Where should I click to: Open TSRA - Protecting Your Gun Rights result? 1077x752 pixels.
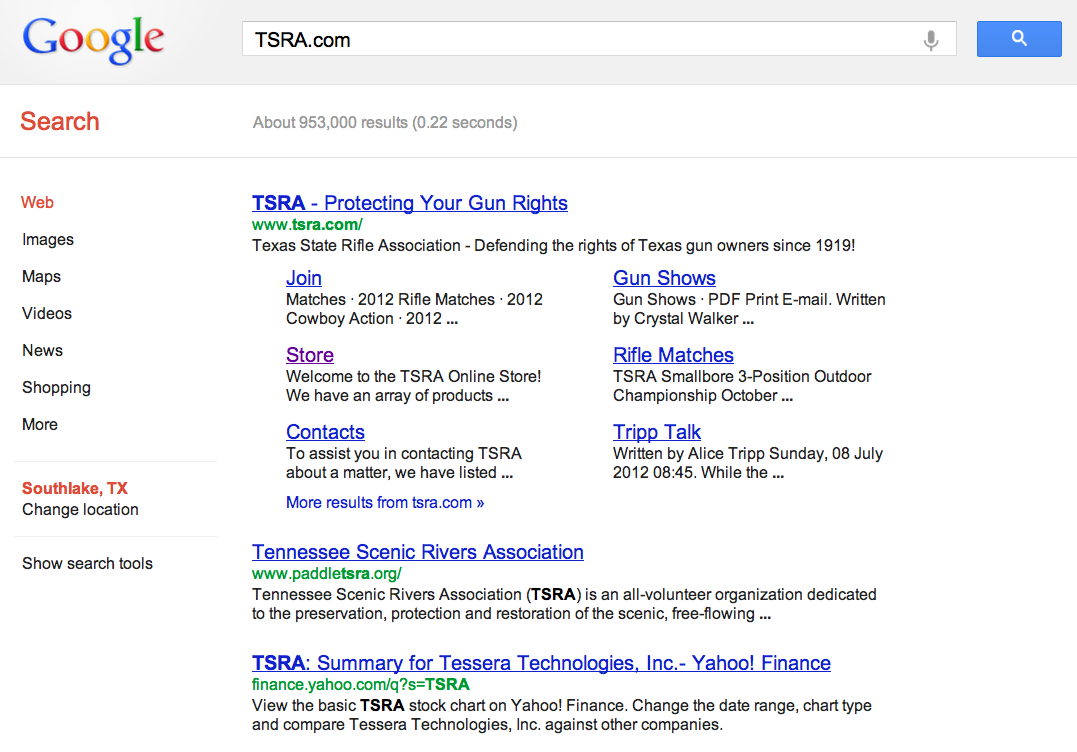point(409,204)
